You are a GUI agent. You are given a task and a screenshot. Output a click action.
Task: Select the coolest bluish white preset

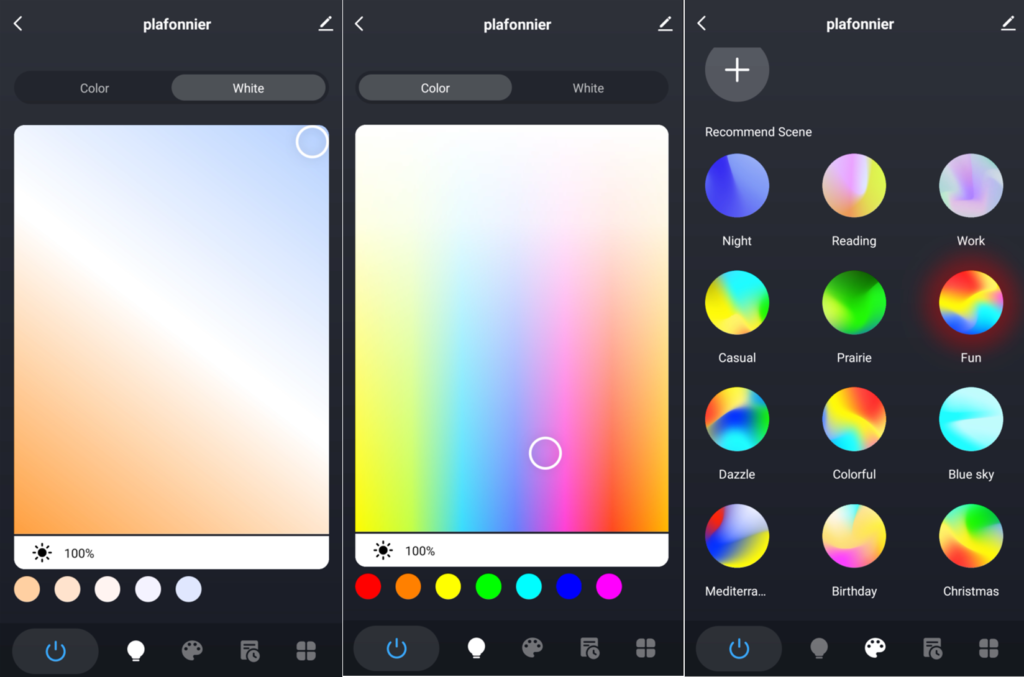(189, 589)
